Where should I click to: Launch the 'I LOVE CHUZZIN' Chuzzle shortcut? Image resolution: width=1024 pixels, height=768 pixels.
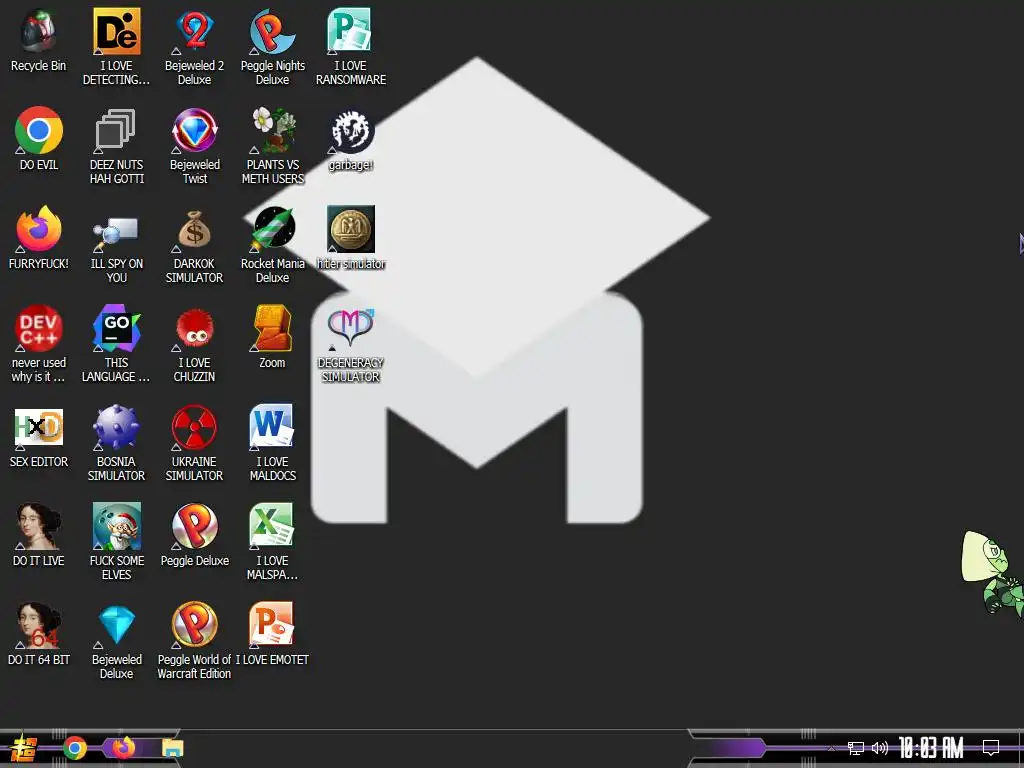point(195,328)
